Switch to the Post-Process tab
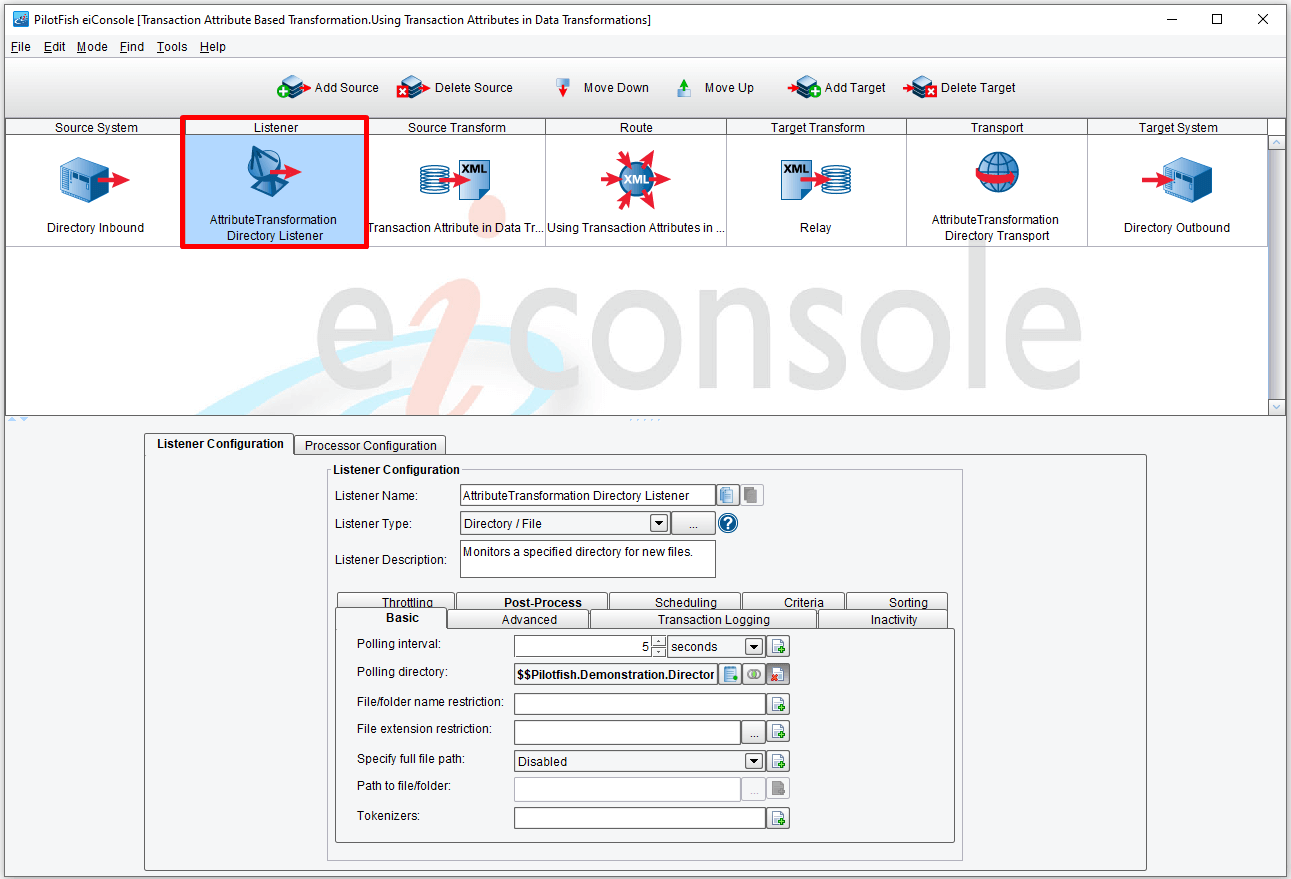The image size is (1291, 879). pos(532,601)
